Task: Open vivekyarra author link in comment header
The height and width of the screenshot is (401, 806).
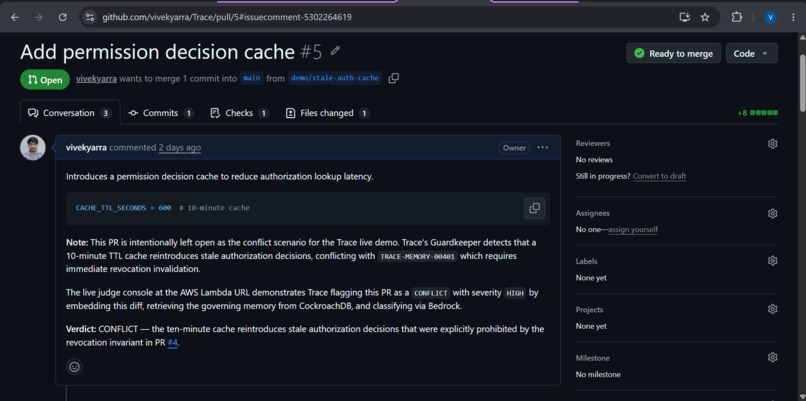Action: click(x=86, y=148)
